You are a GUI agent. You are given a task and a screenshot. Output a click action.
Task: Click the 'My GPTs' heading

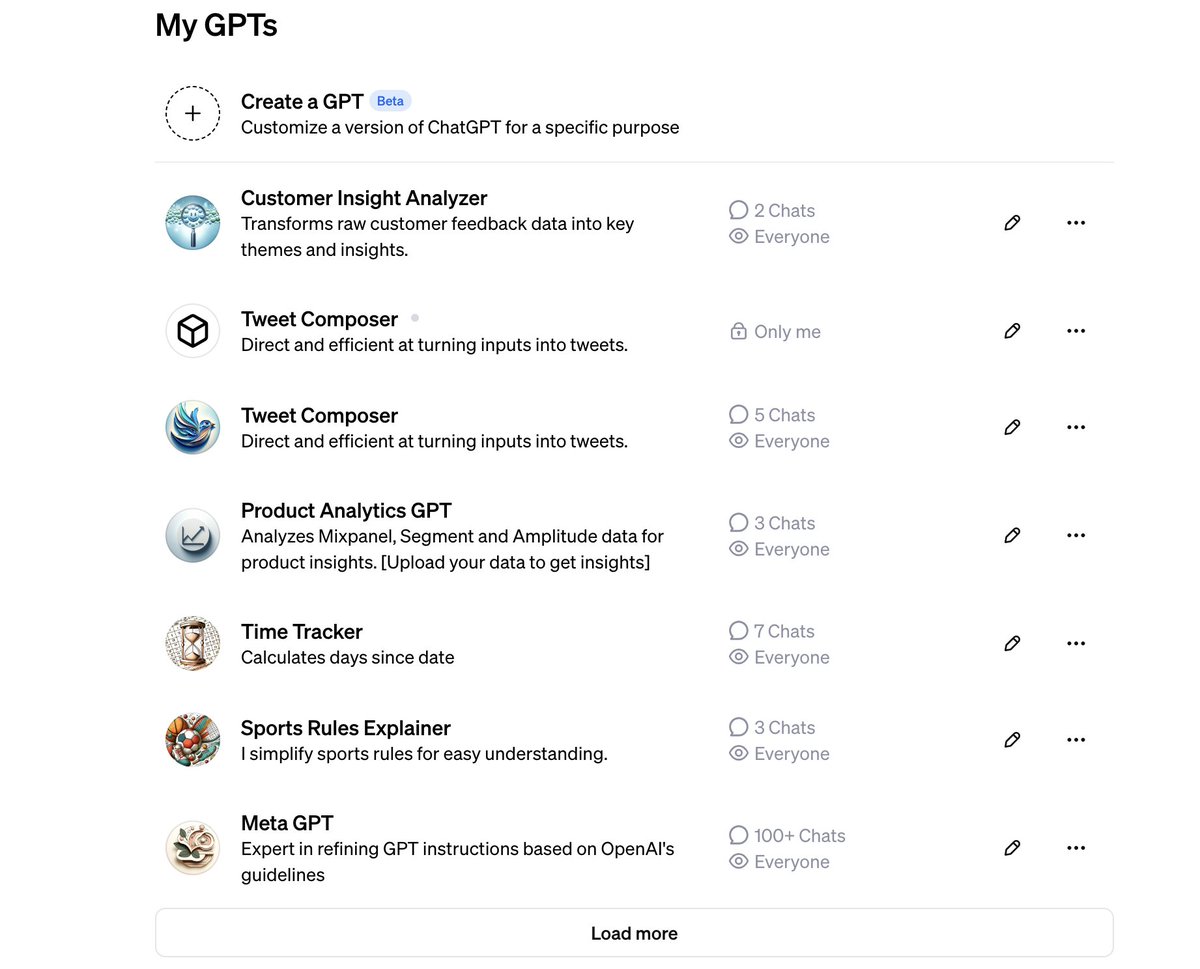(x=216, y=25)
